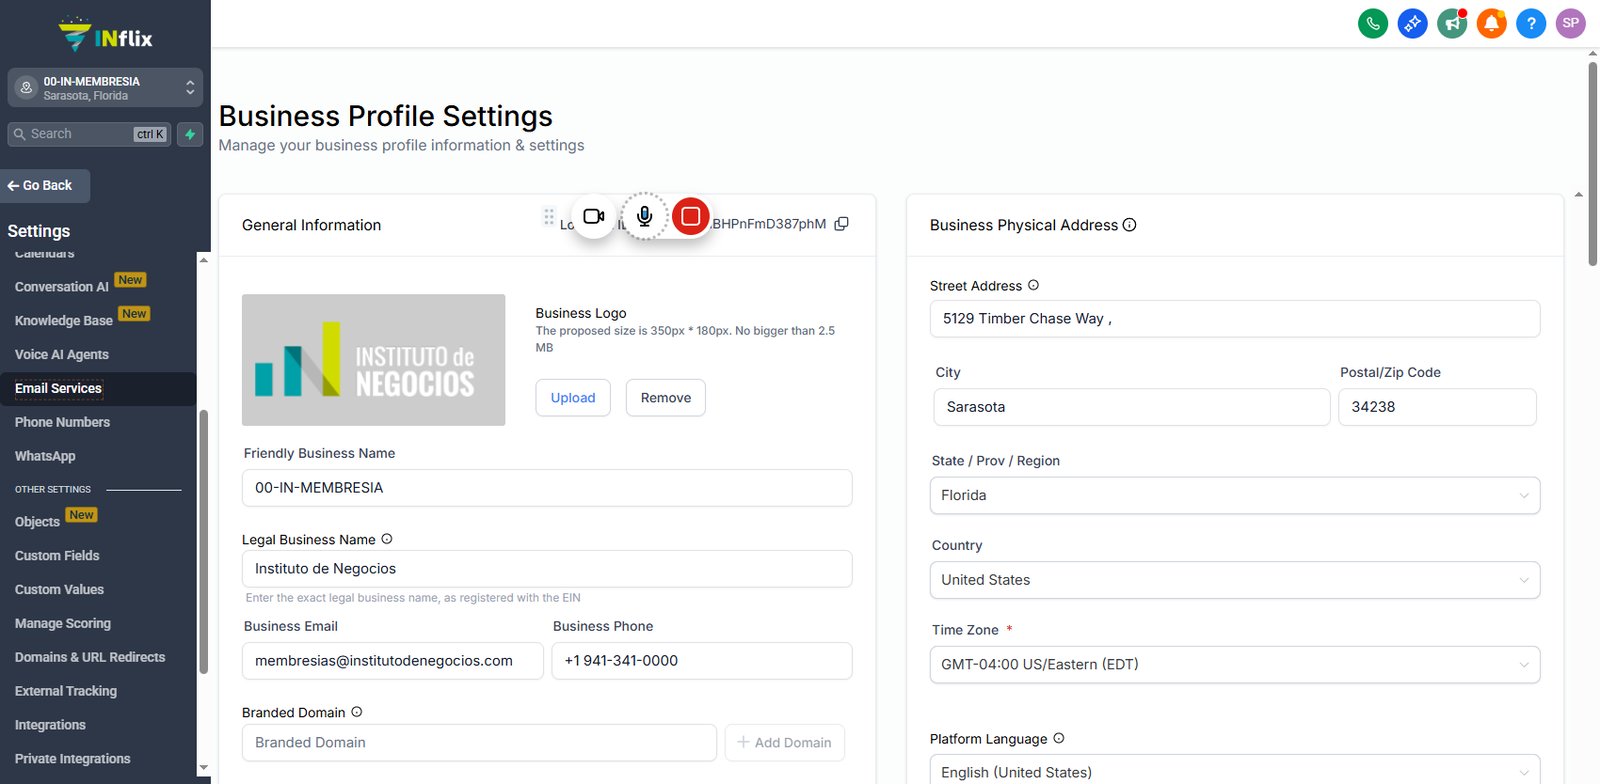
Task: Toggle the camera in recording toolbar
Action: (594, 216)
